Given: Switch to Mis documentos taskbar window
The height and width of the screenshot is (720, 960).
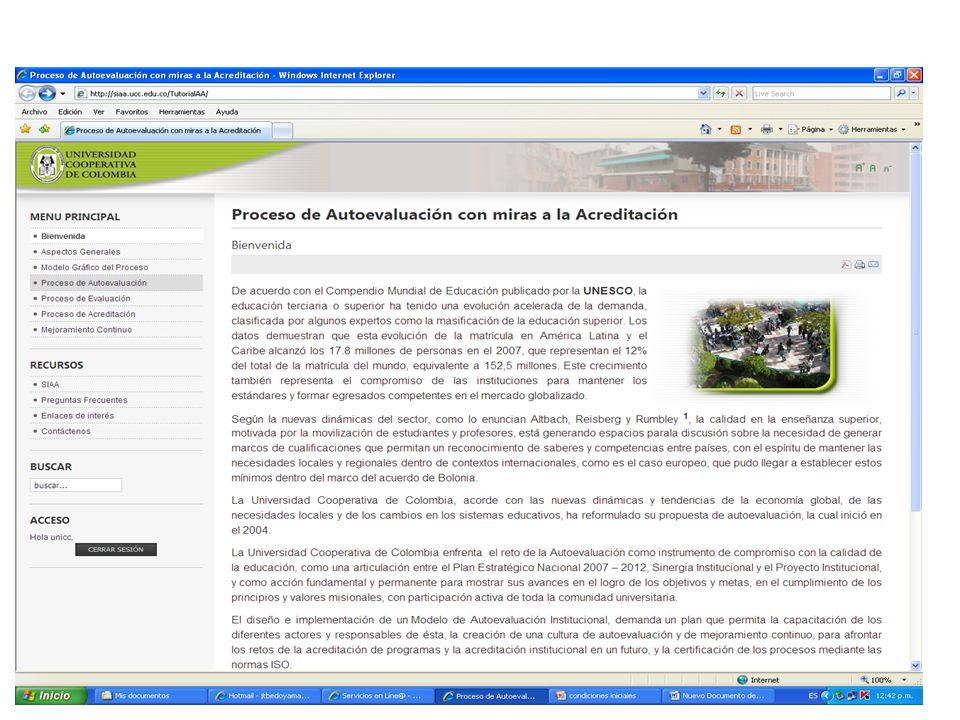Looking at the screenshot, I should pyautogui.click(x=151, y=696).
